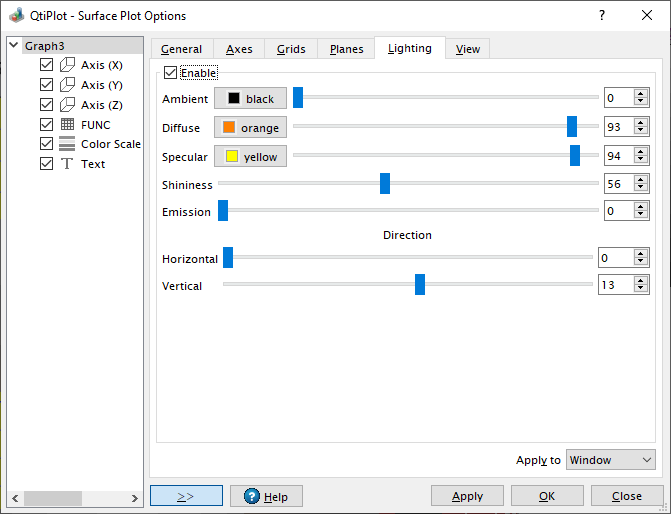Select the Text item's T icon
Screen dimensions: 671x514
pos(67,164)
